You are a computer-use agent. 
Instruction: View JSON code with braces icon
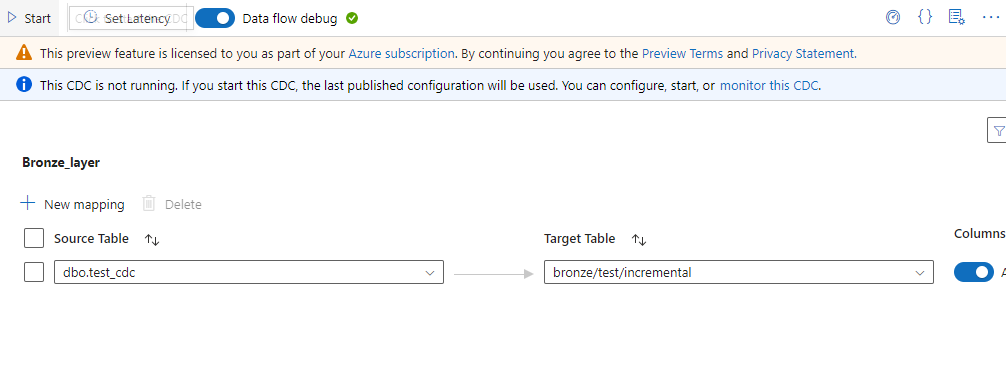925,17
